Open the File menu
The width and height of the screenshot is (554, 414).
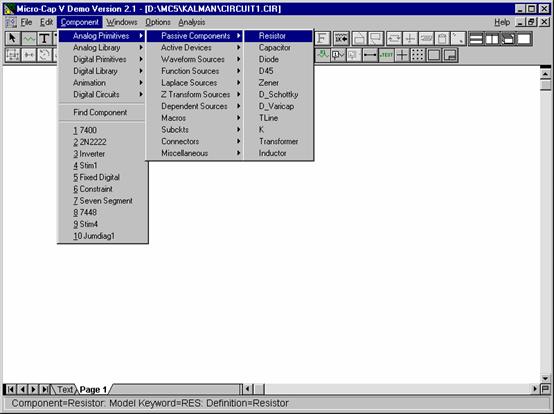point(26,22)
